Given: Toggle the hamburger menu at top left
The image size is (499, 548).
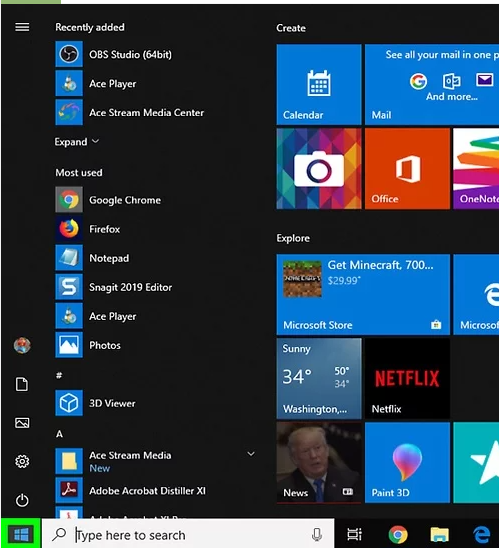Looking at the screenshot, I should (x=22, y=27).
